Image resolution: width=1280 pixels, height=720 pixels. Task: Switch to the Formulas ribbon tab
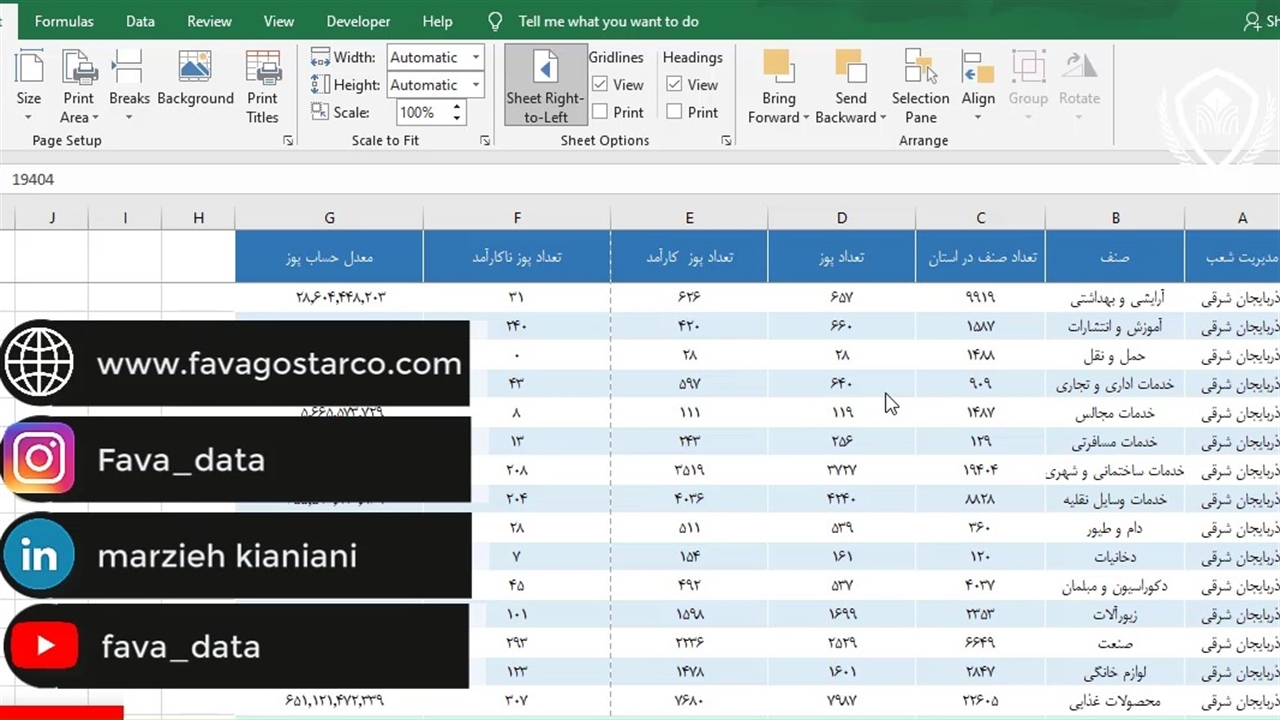pos(64,21)
